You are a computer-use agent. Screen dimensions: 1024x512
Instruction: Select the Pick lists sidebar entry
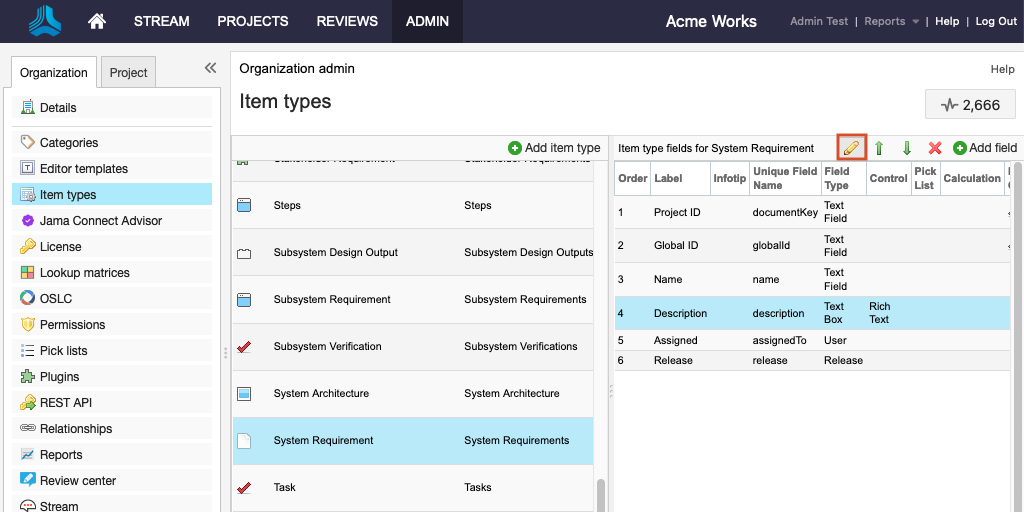click(63, 351)
